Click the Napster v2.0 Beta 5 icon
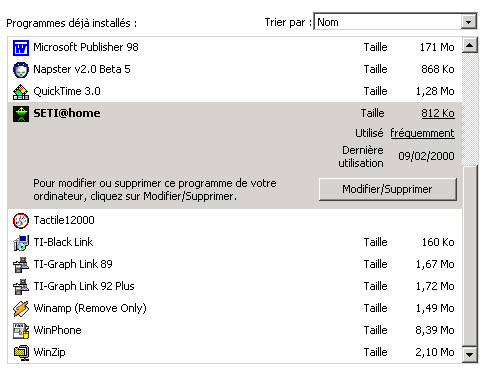Image resolution: width=489 pixels, height=376 pixels. 21,70
